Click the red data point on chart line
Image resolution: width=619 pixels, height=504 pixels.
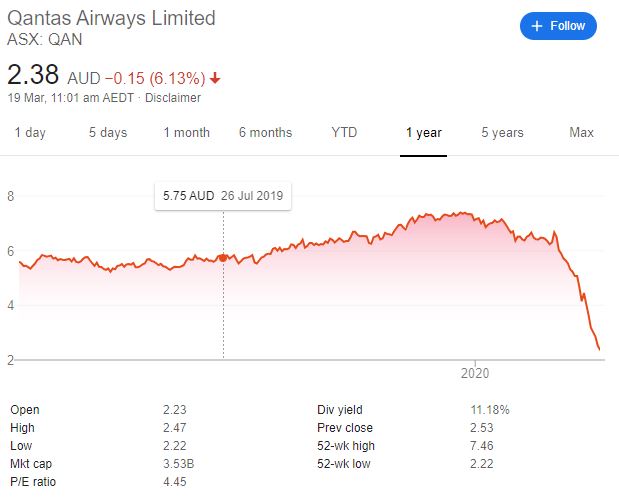click(223, 258)
